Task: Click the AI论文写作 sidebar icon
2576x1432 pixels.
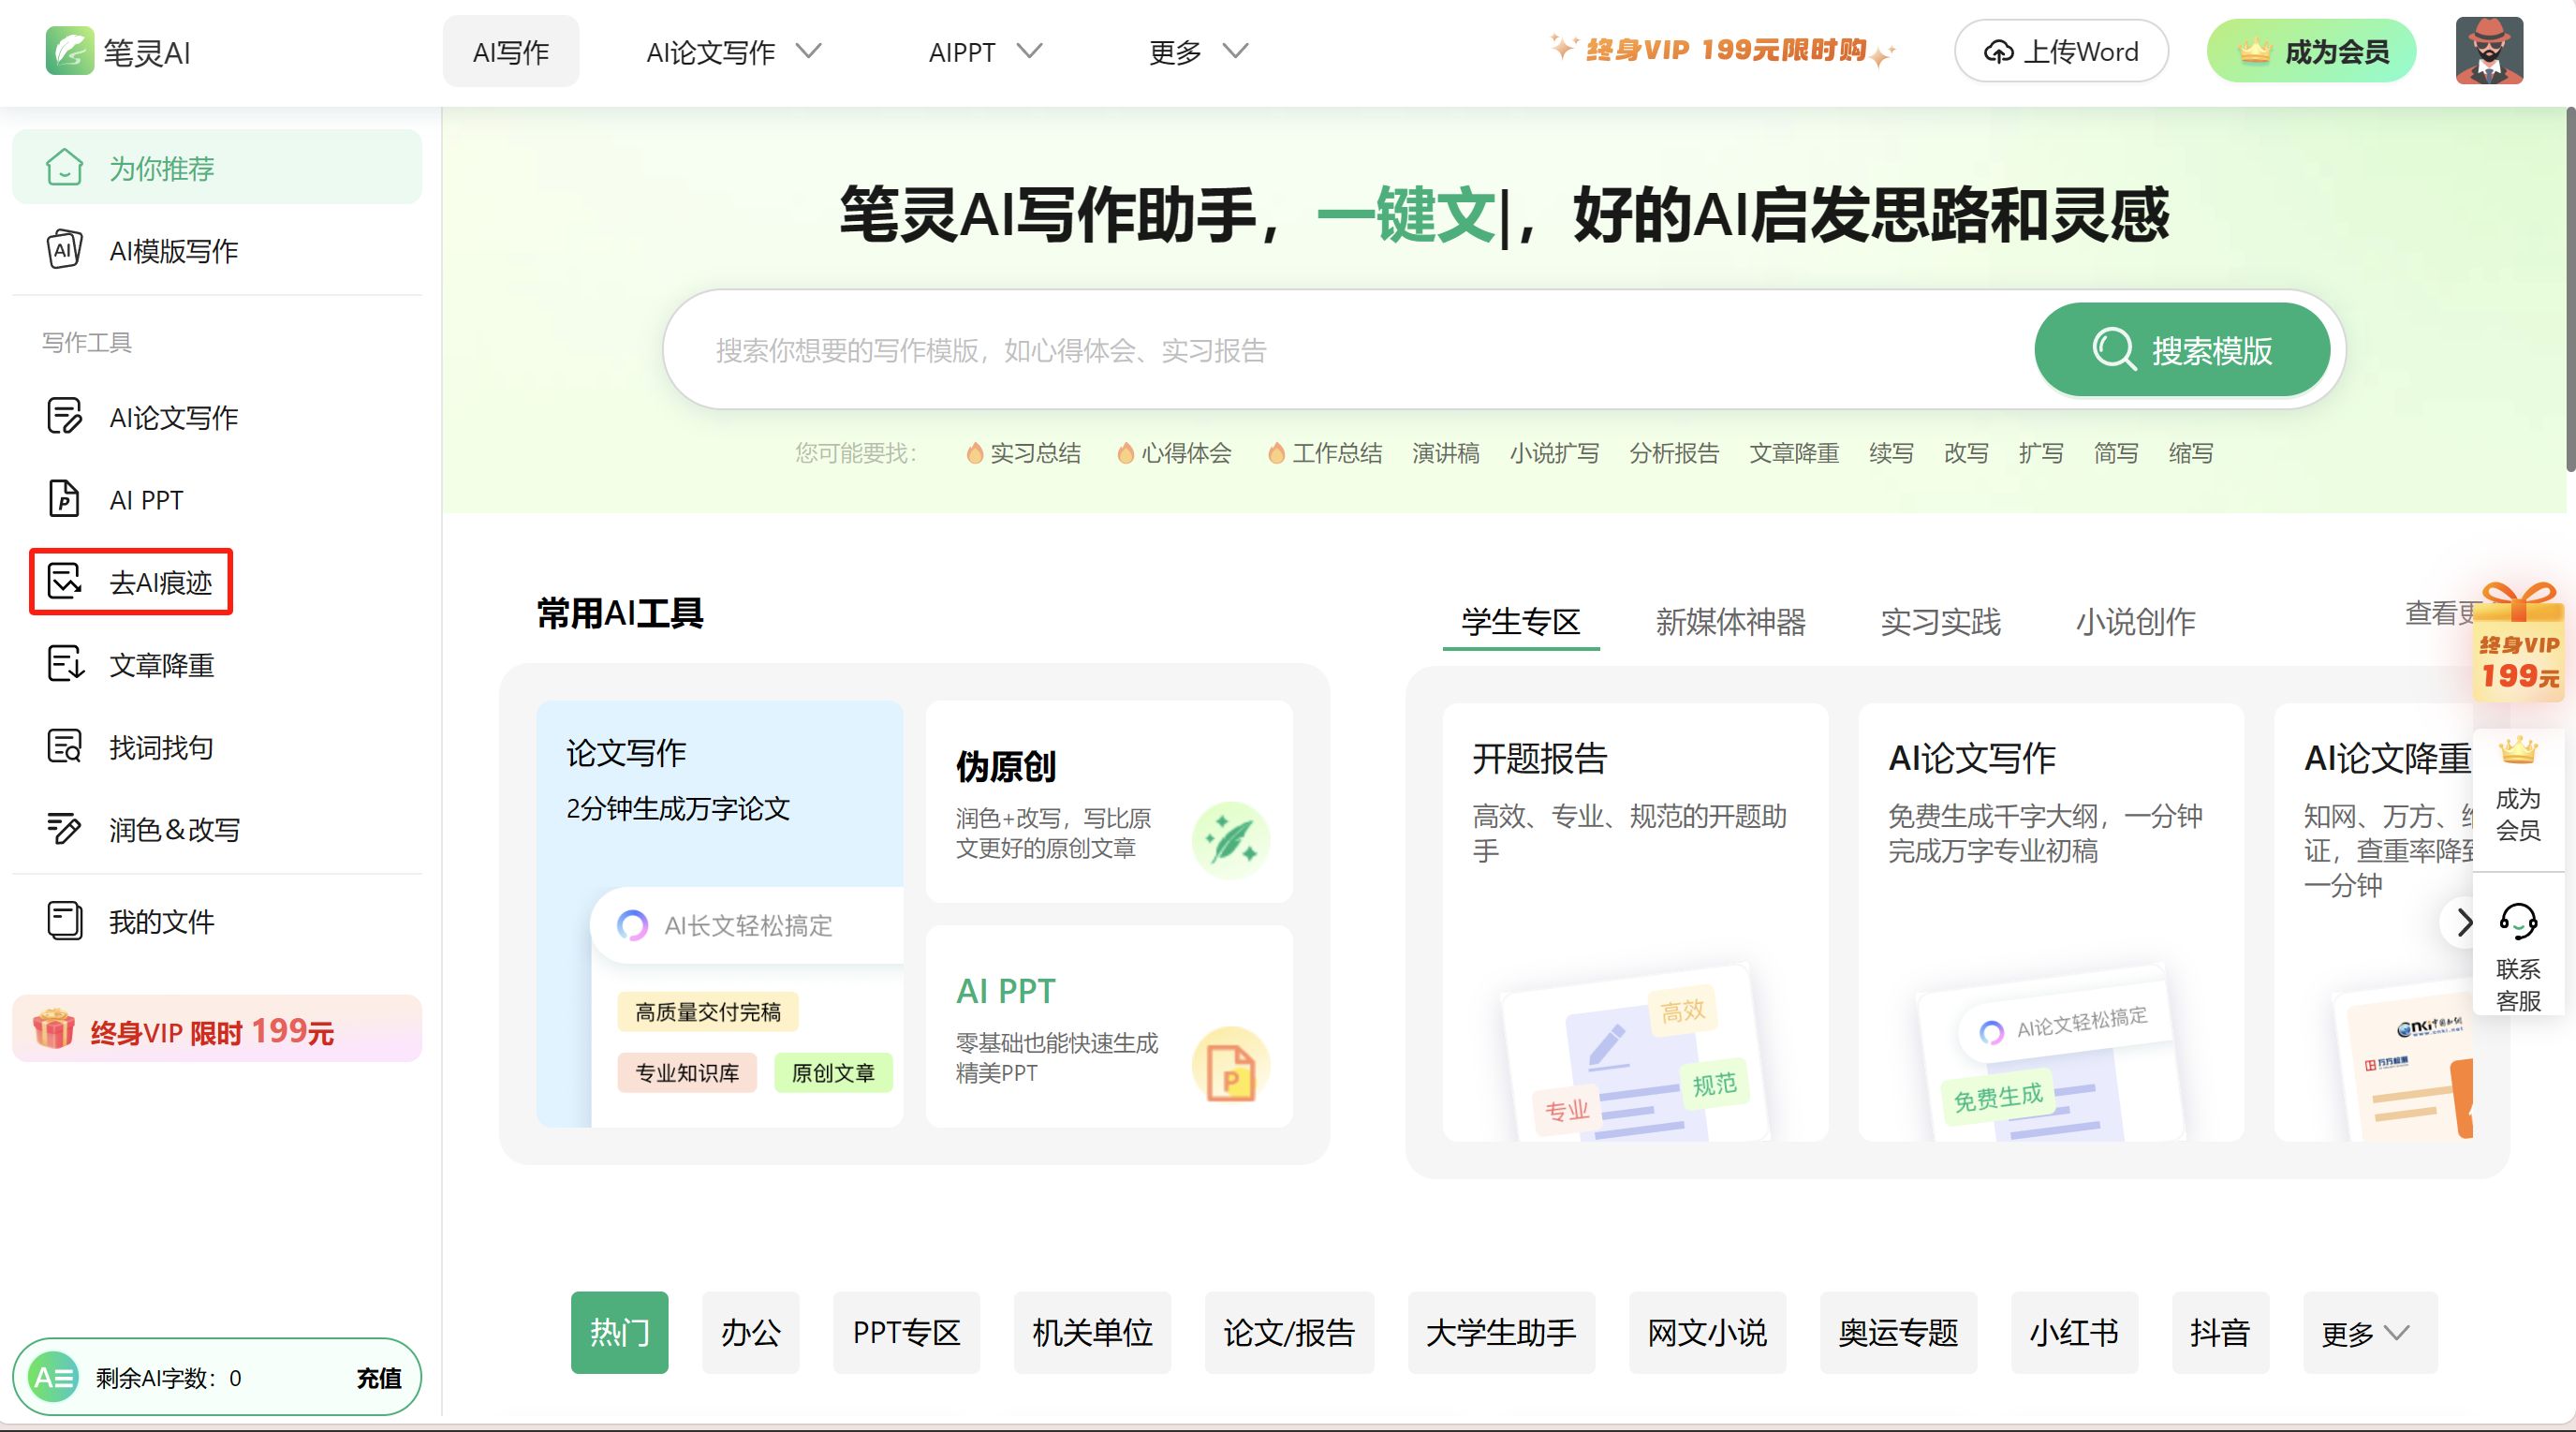Action: click(x=64, y=416)
